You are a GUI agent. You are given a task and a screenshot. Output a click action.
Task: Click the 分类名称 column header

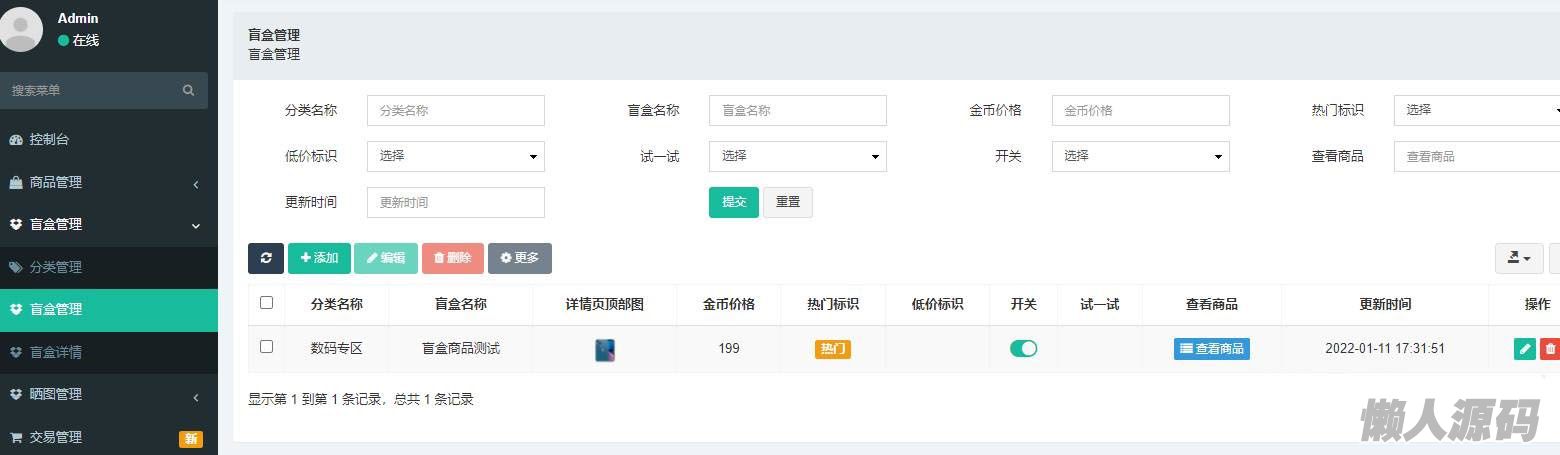click(x=337, y=304)
